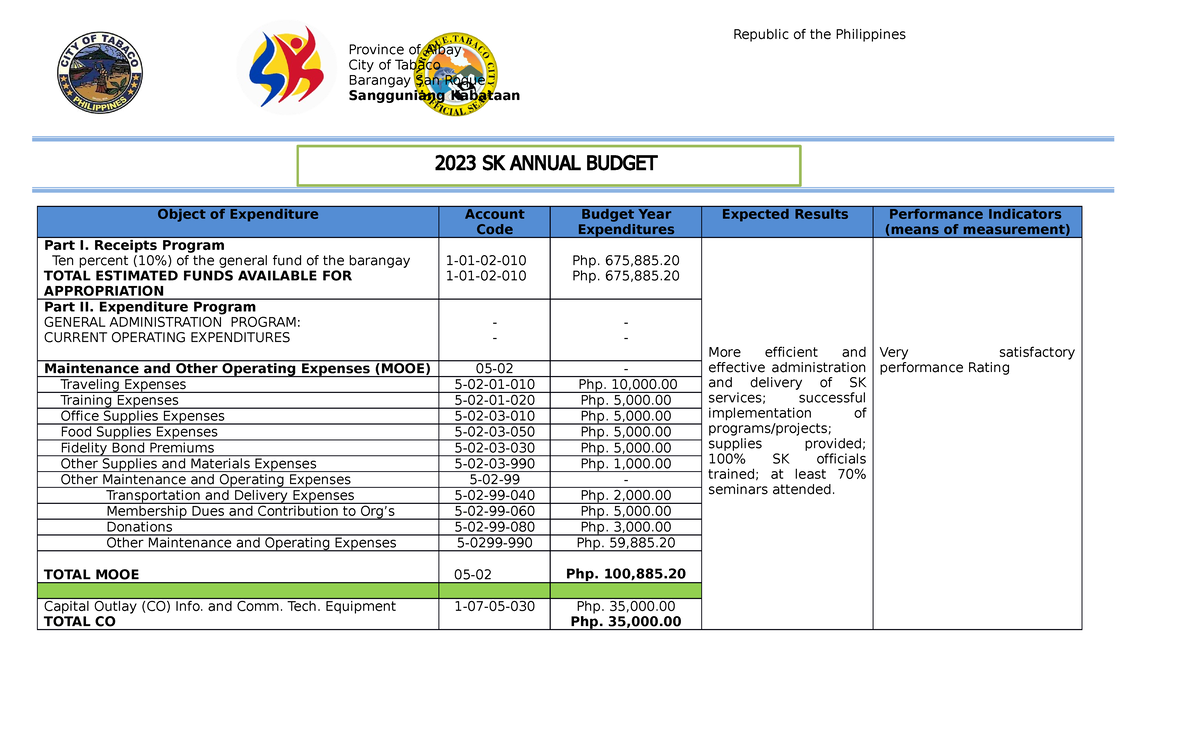
Task: Select the Object of Expenditure column header
Action: pos(237,214)
